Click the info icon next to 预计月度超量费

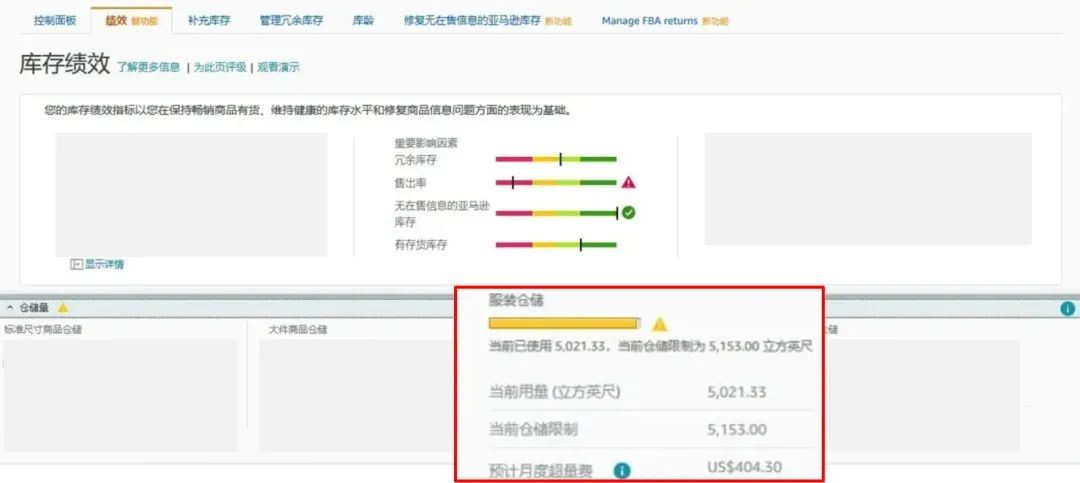621,471
